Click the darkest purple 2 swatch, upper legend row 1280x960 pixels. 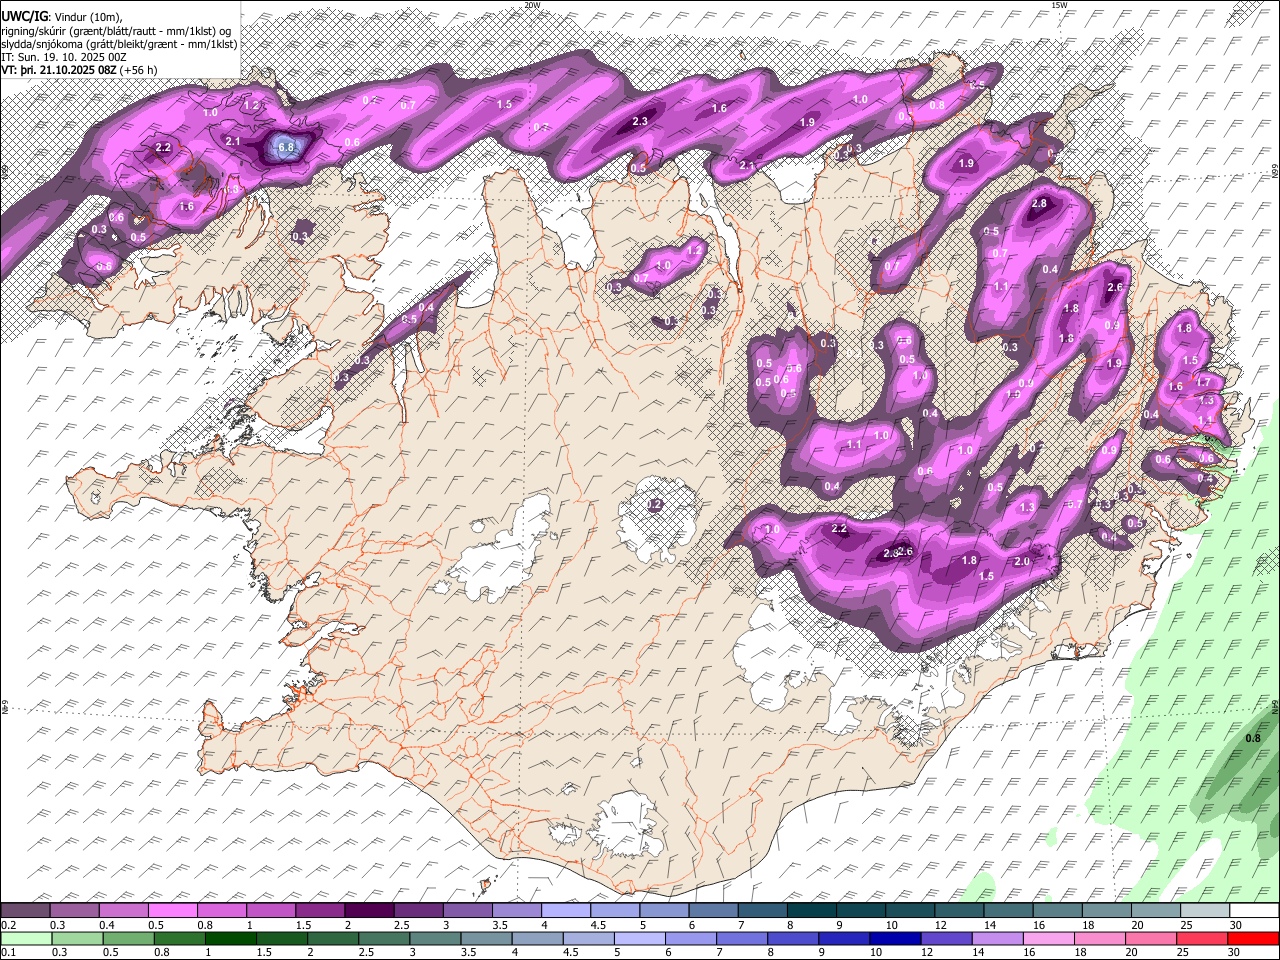click(x=369, y=911)
